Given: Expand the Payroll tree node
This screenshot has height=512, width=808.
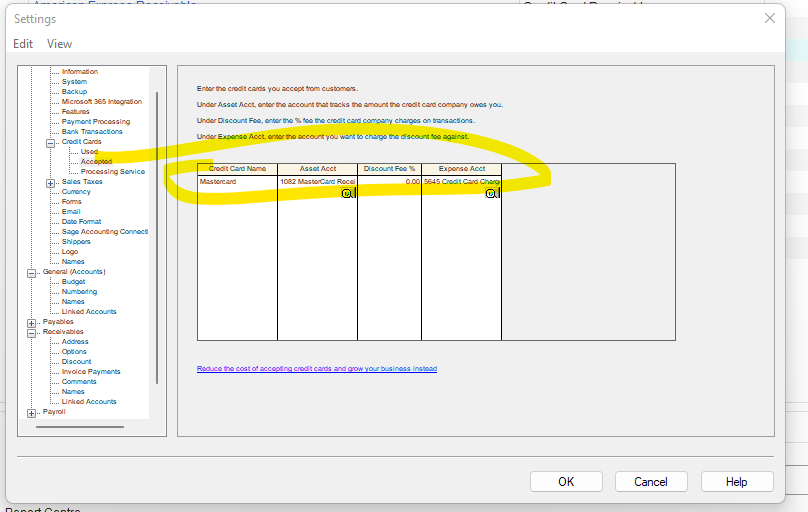Looking at the screenshot, I should [x=31, y=414].
